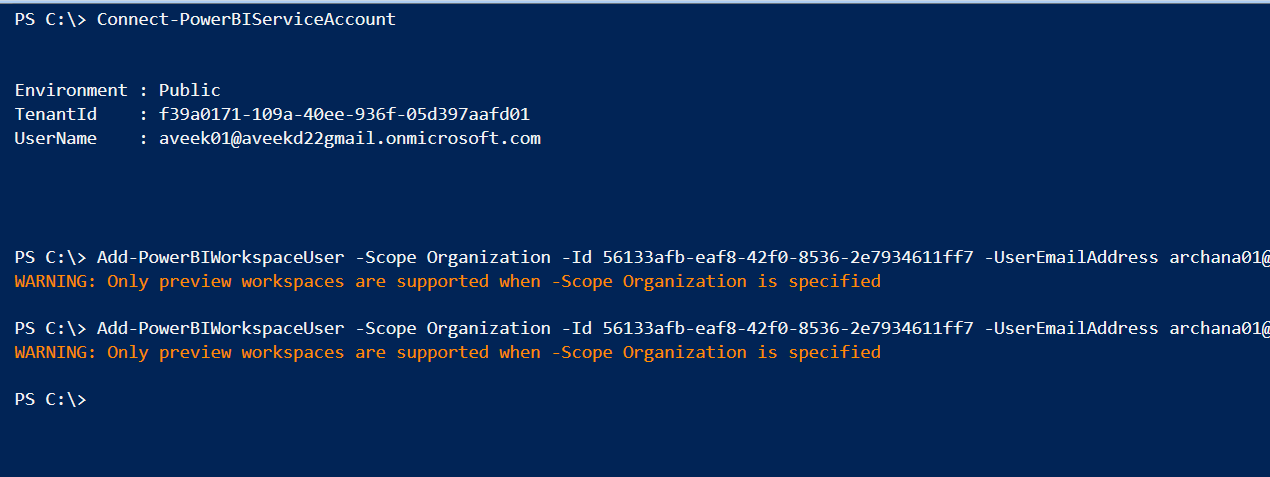Click the first Add-PowerBIWorkspaceUser command name
This screenshot has height=477, width=1270.
pos(220,257)
